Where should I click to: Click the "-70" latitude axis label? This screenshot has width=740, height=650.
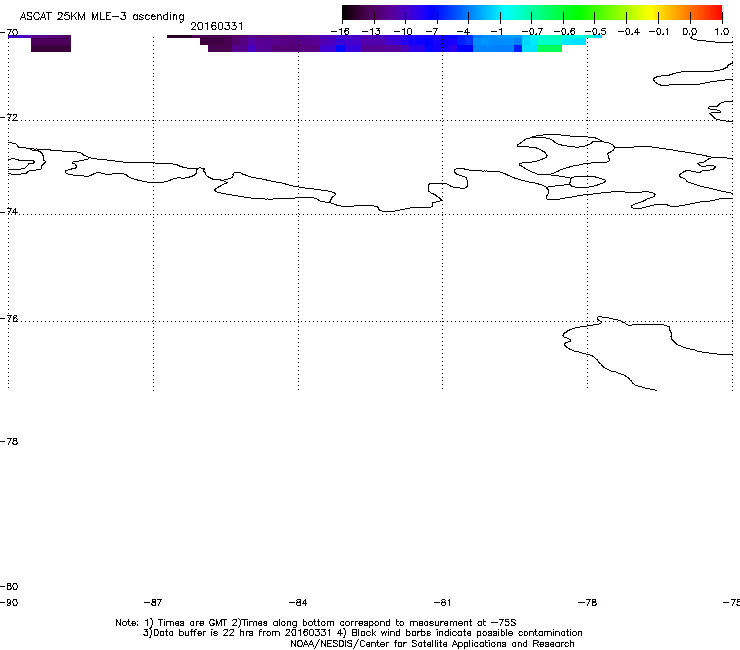click(x=9, y=33)
